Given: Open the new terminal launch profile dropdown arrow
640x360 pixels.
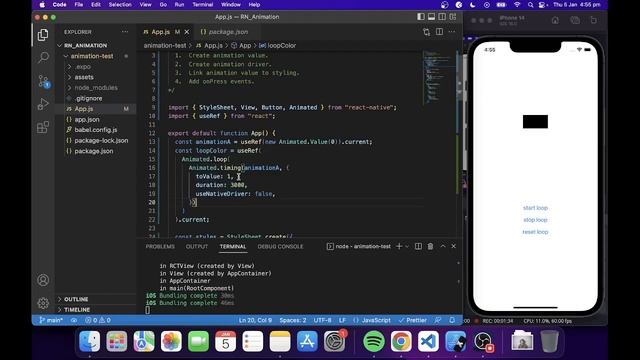Looking at the screenshot, I should tap(407, 246).
